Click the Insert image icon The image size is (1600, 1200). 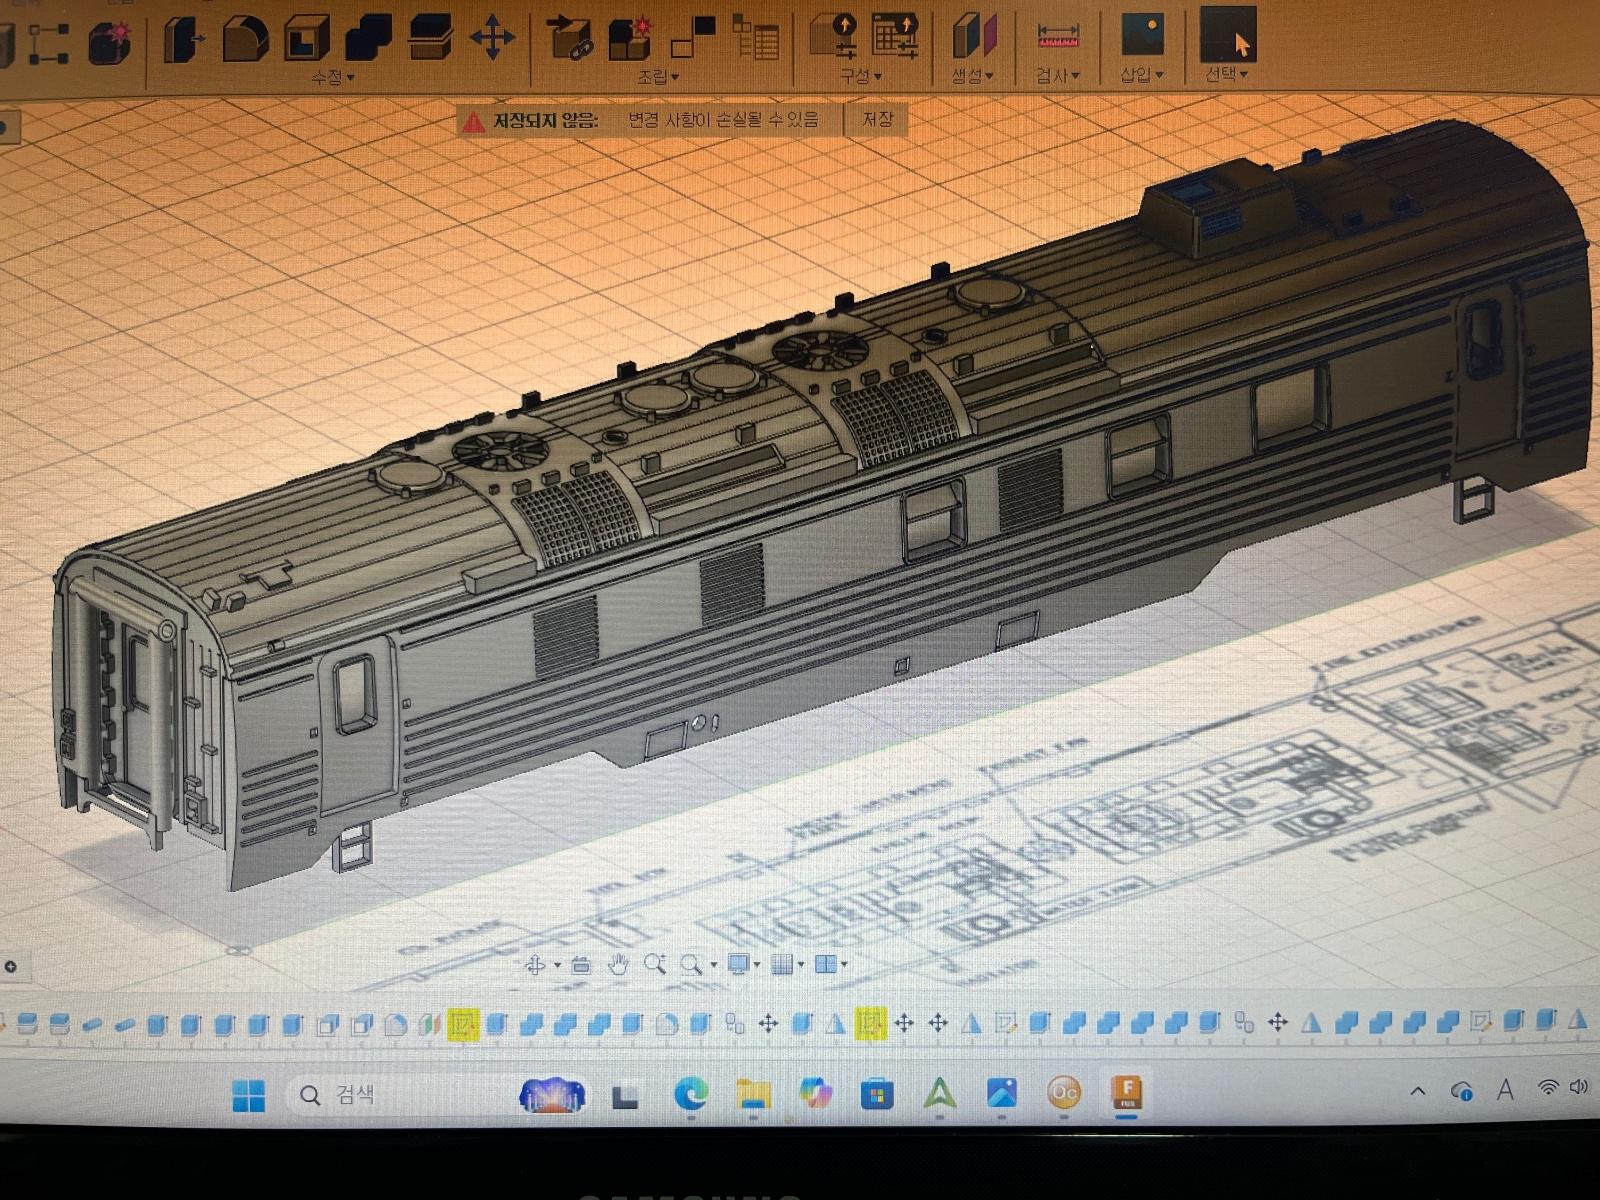1141,35
